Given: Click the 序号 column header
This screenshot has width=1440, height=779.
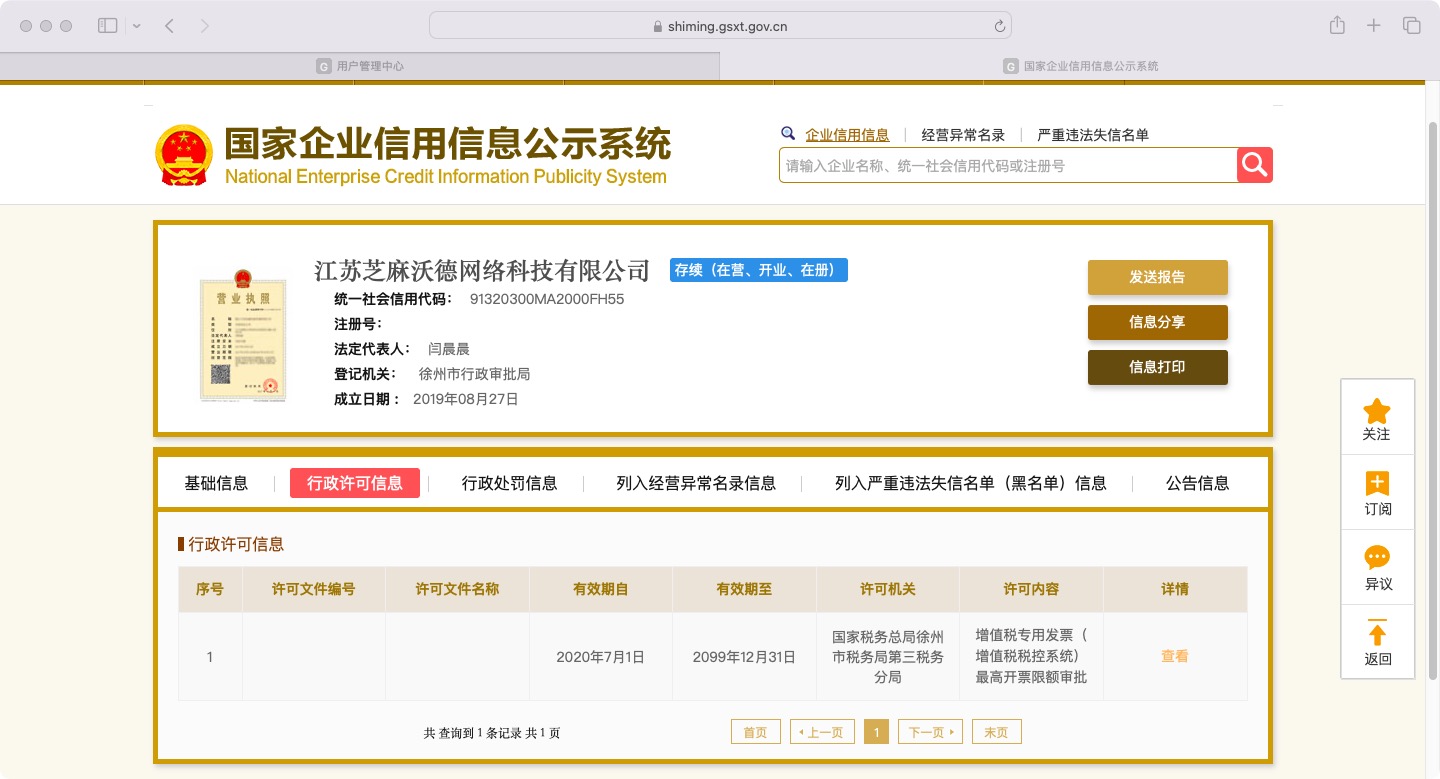Looking at the screenshot, I should [x=210, y=589].
